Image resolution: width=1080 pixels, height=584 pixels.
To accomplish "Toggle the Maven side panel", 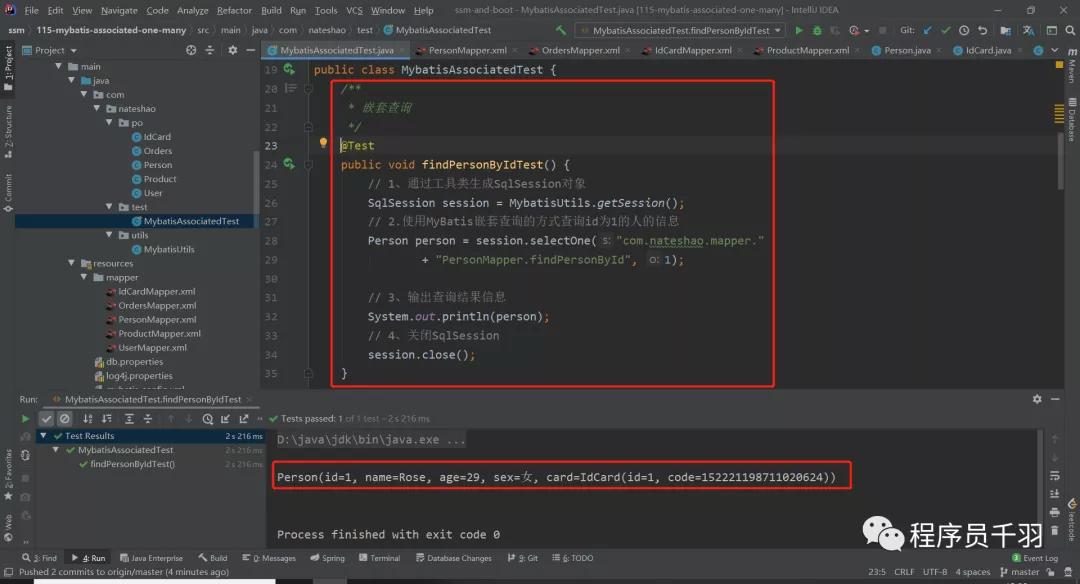I will pyautogui.click(x=1072, y=66).
